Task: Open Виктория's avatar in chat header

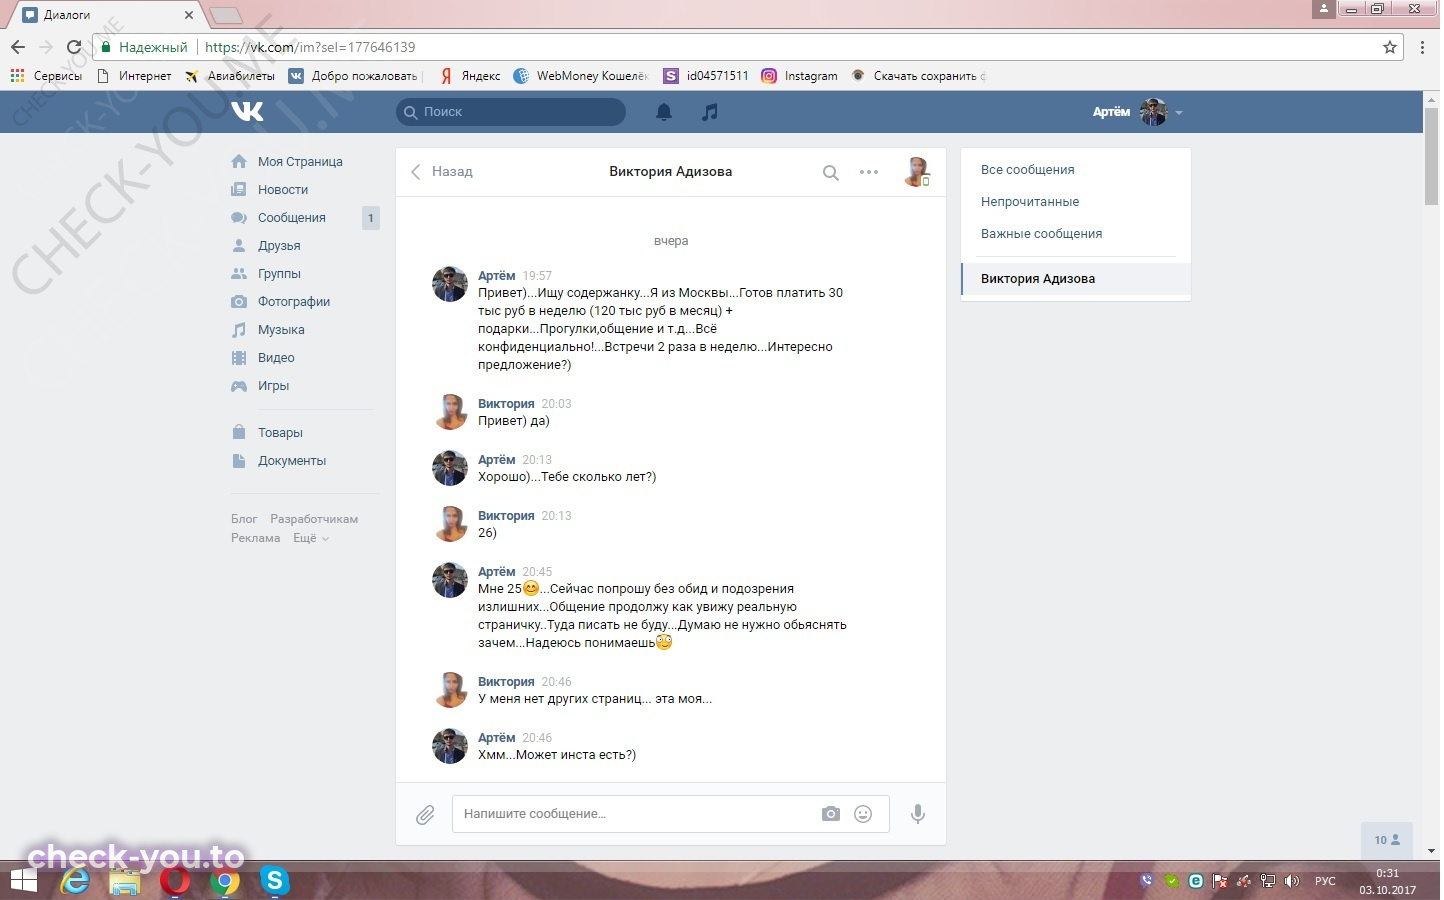Action: [x=917, y=172]
